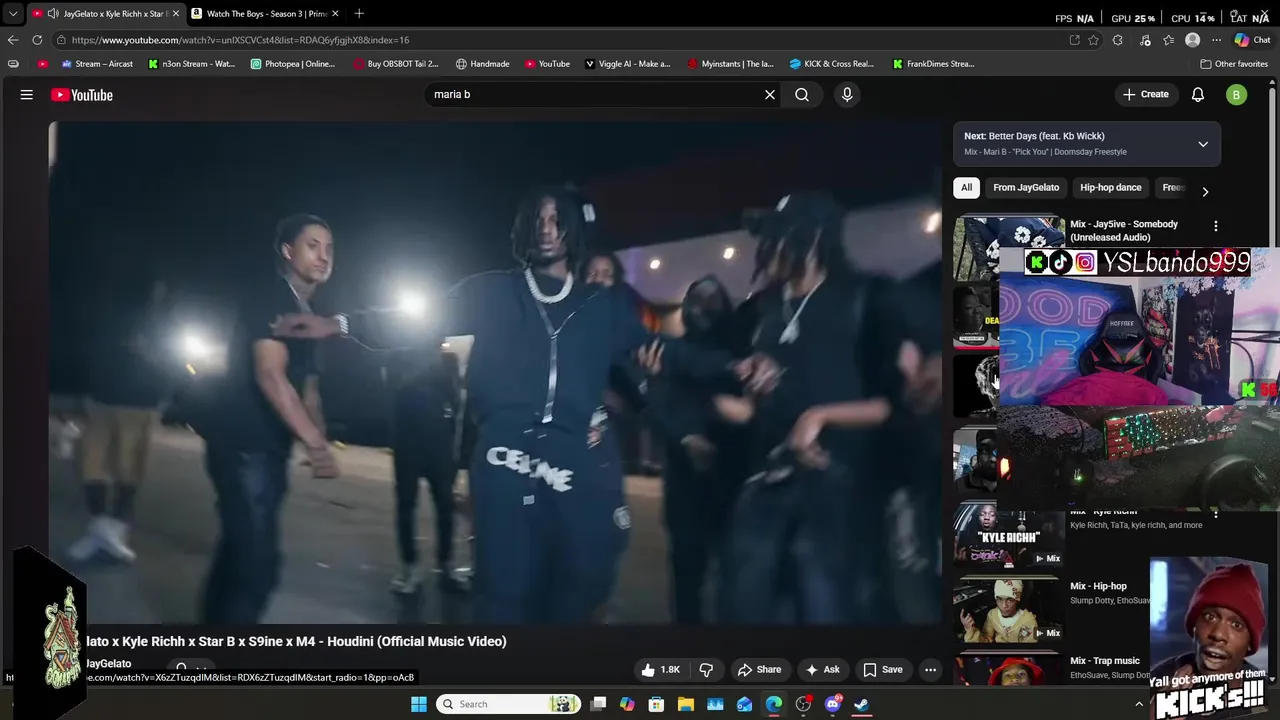The height and width of the screenshot is (720, 1280).
Task: Expand the Next up playlist panel
Action: pyautogui.click(x=1203, y=144)
